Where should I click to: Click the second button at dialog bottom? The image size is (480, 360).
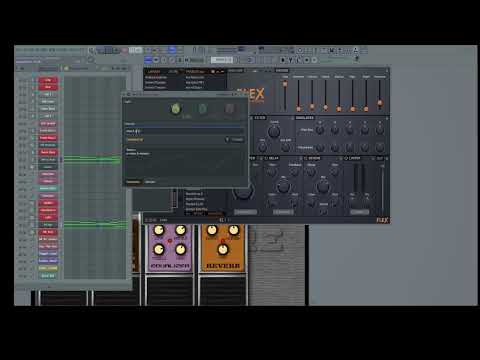coord(150,182)
